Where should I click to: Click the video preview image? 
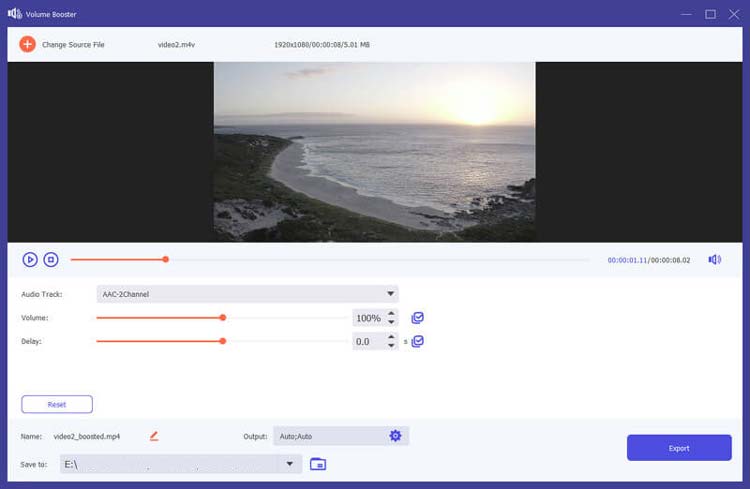coord(375,152)
